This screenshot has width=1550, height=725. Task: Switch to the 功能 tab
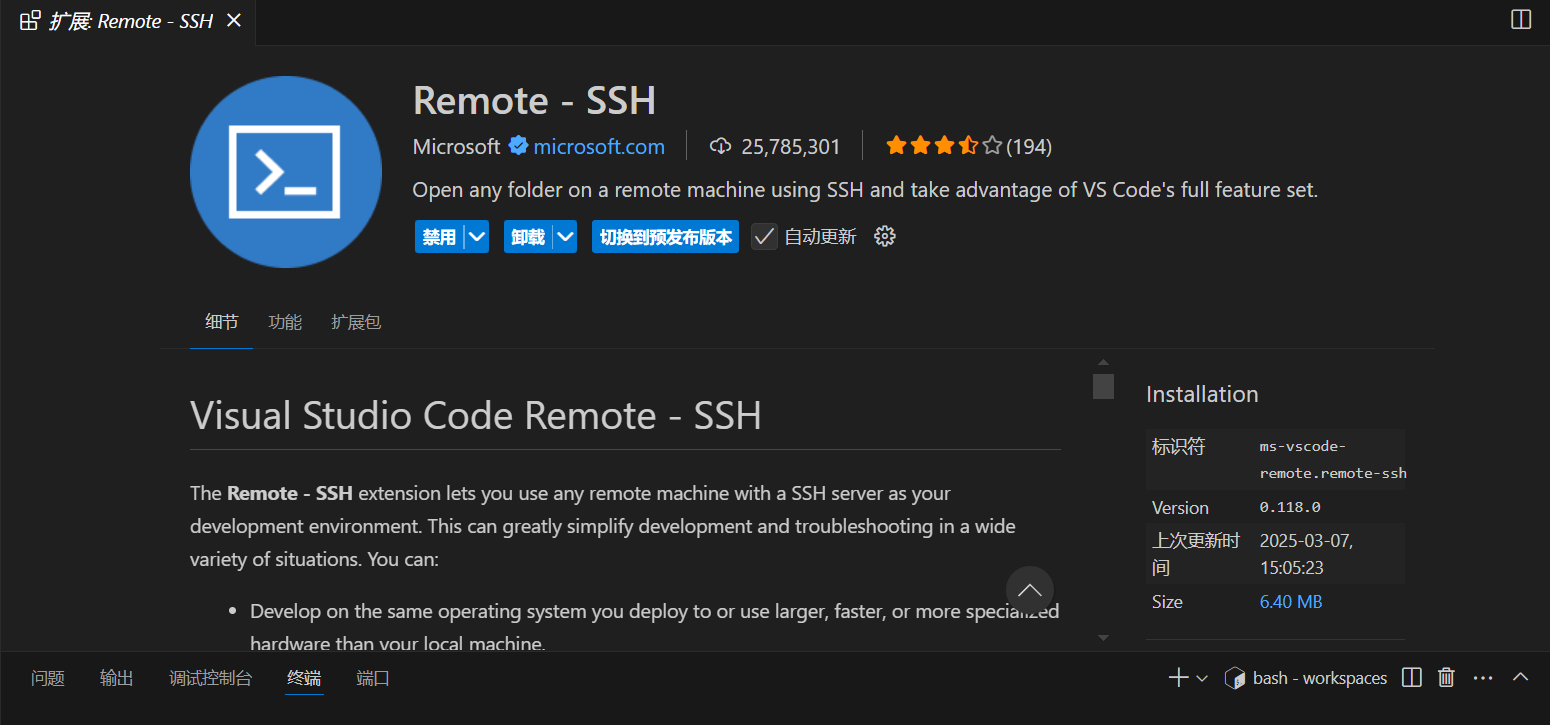click(x=285, y=322)
